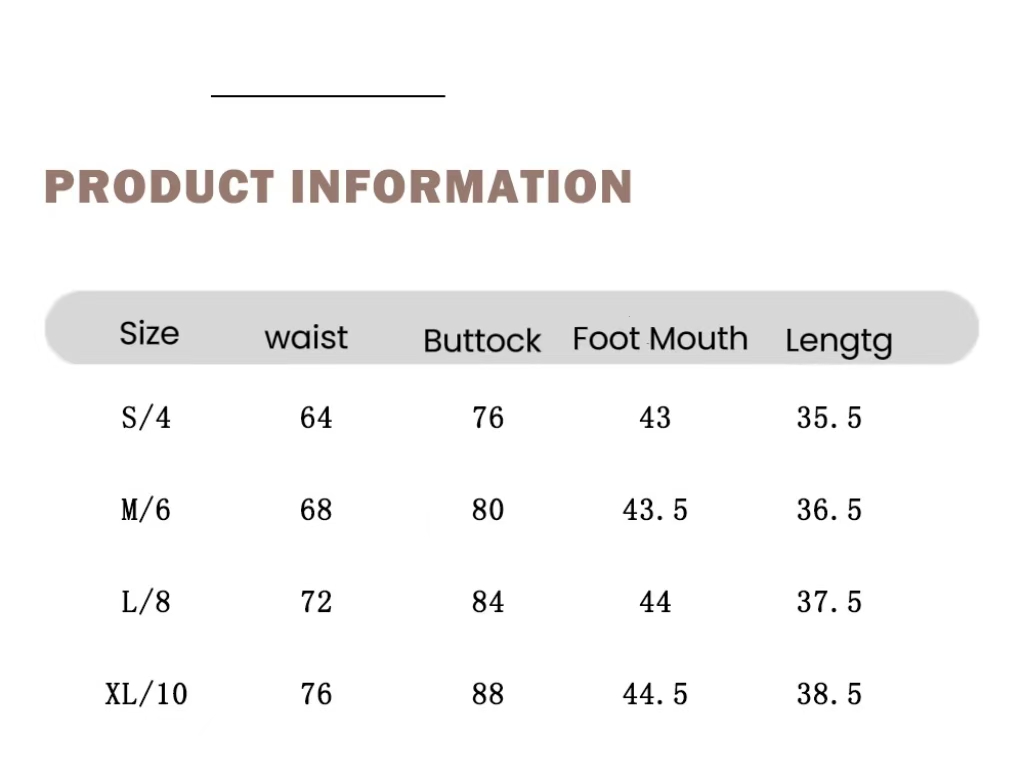Viewport: 1024px width, 780px height.
Task: Select length value 37.5
Action: pos(829,602)
